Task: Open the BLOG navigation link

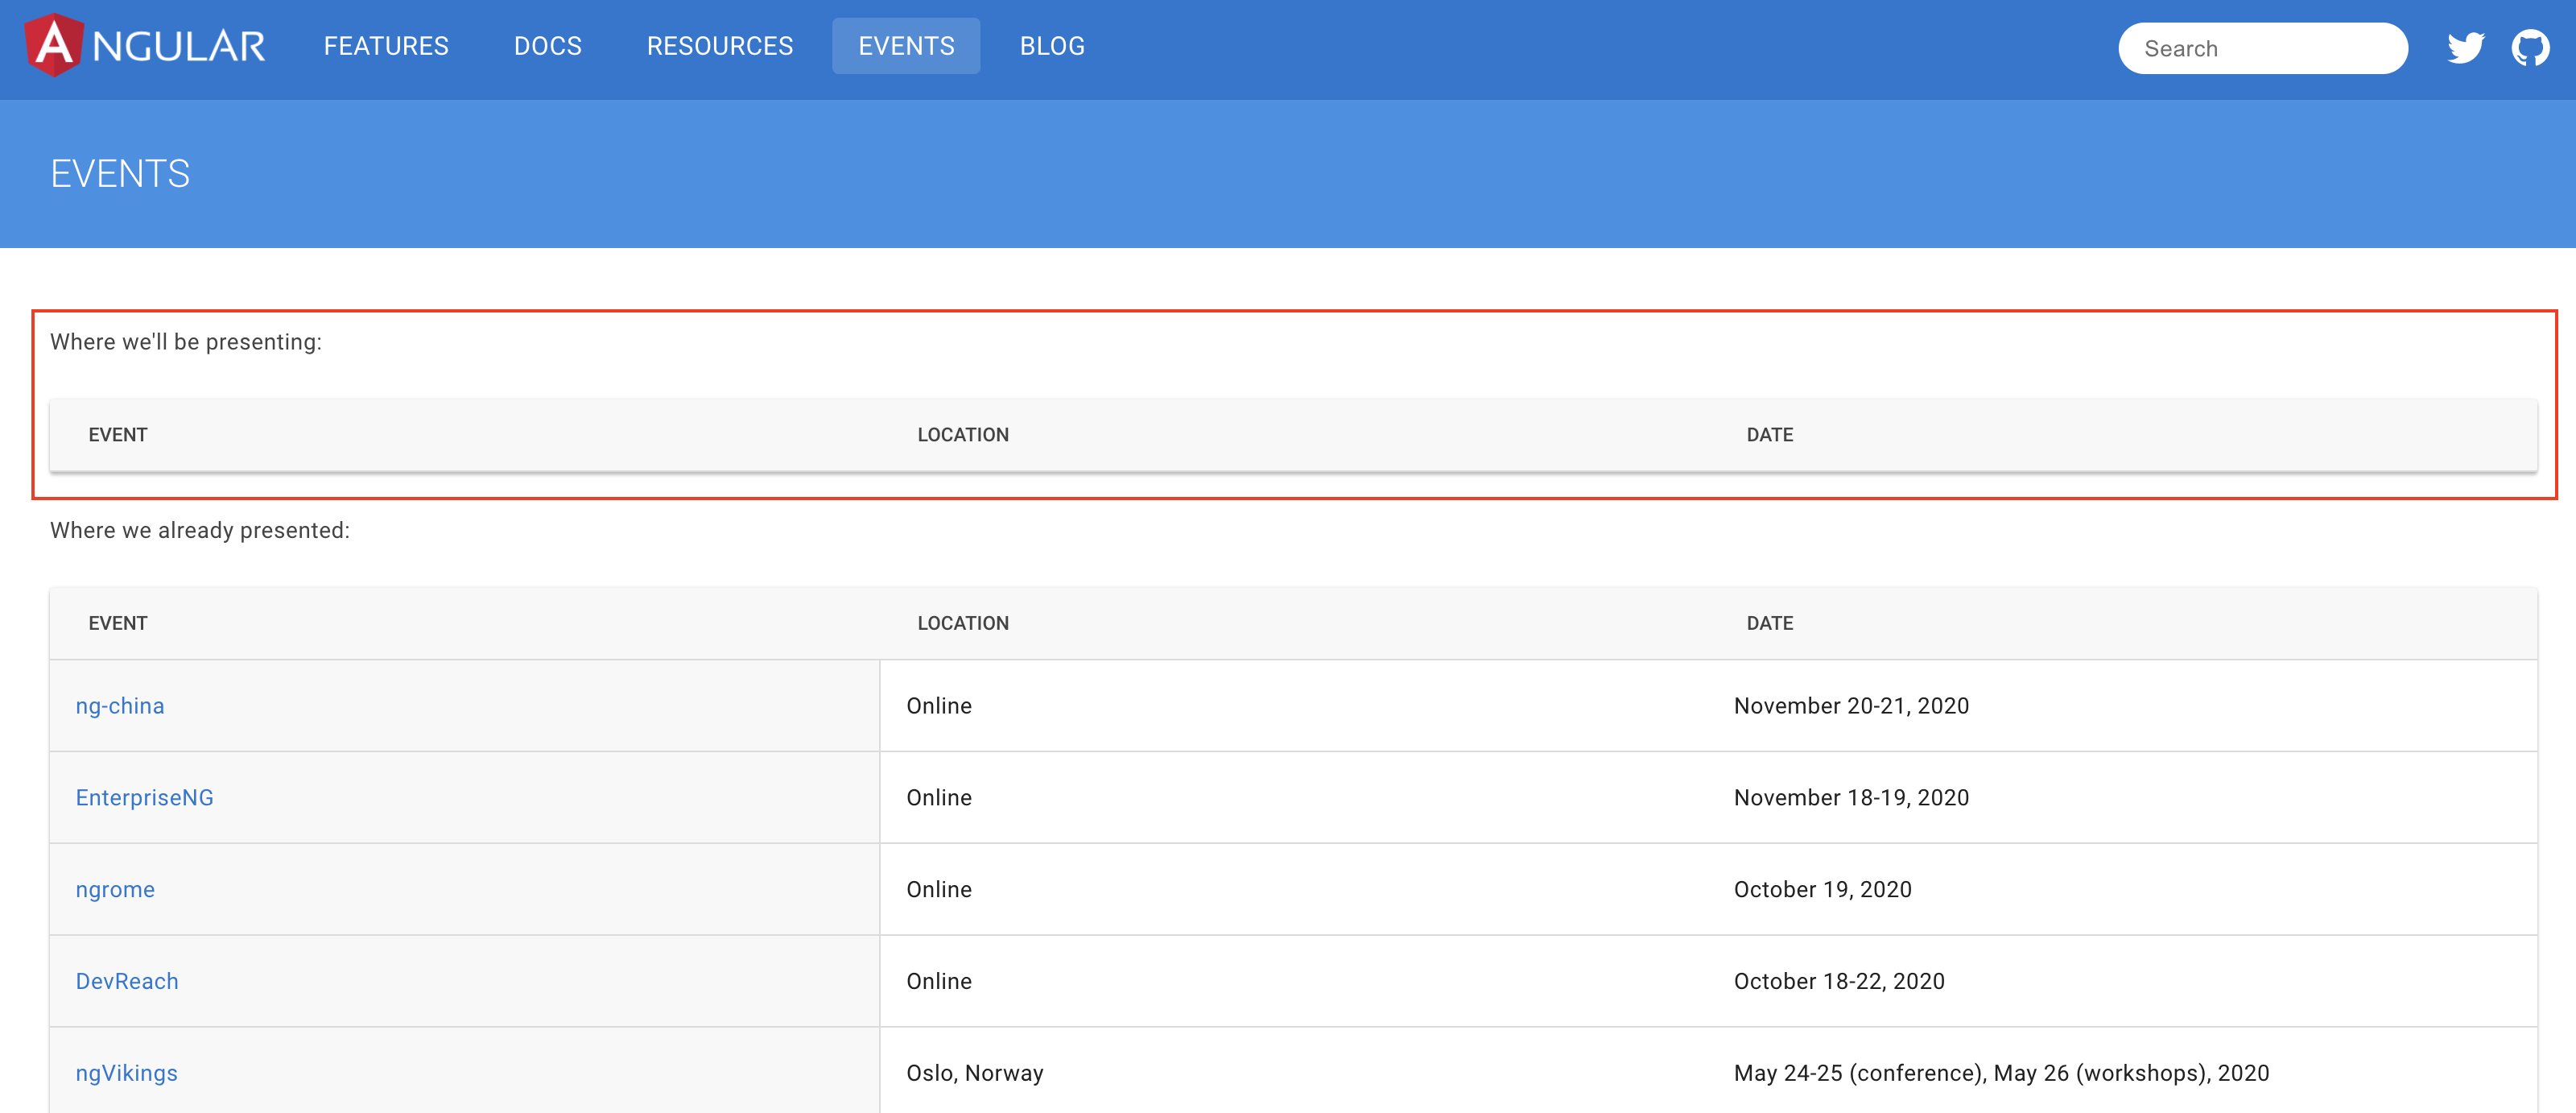Action: pyautogui.click(x=1052, y=46)
